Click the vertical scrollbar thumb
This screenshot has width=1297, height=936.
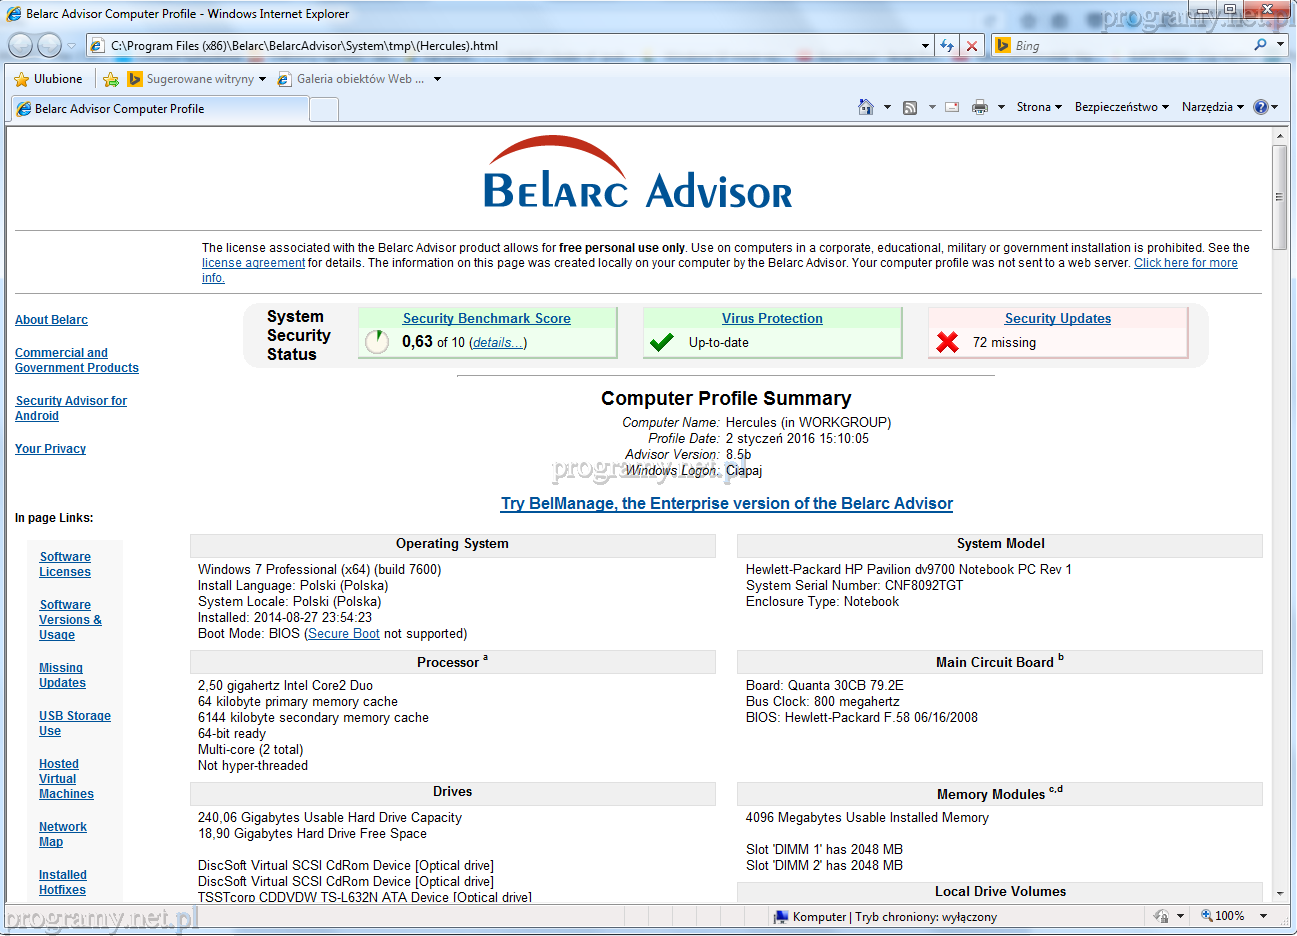tap(1279, 197)
